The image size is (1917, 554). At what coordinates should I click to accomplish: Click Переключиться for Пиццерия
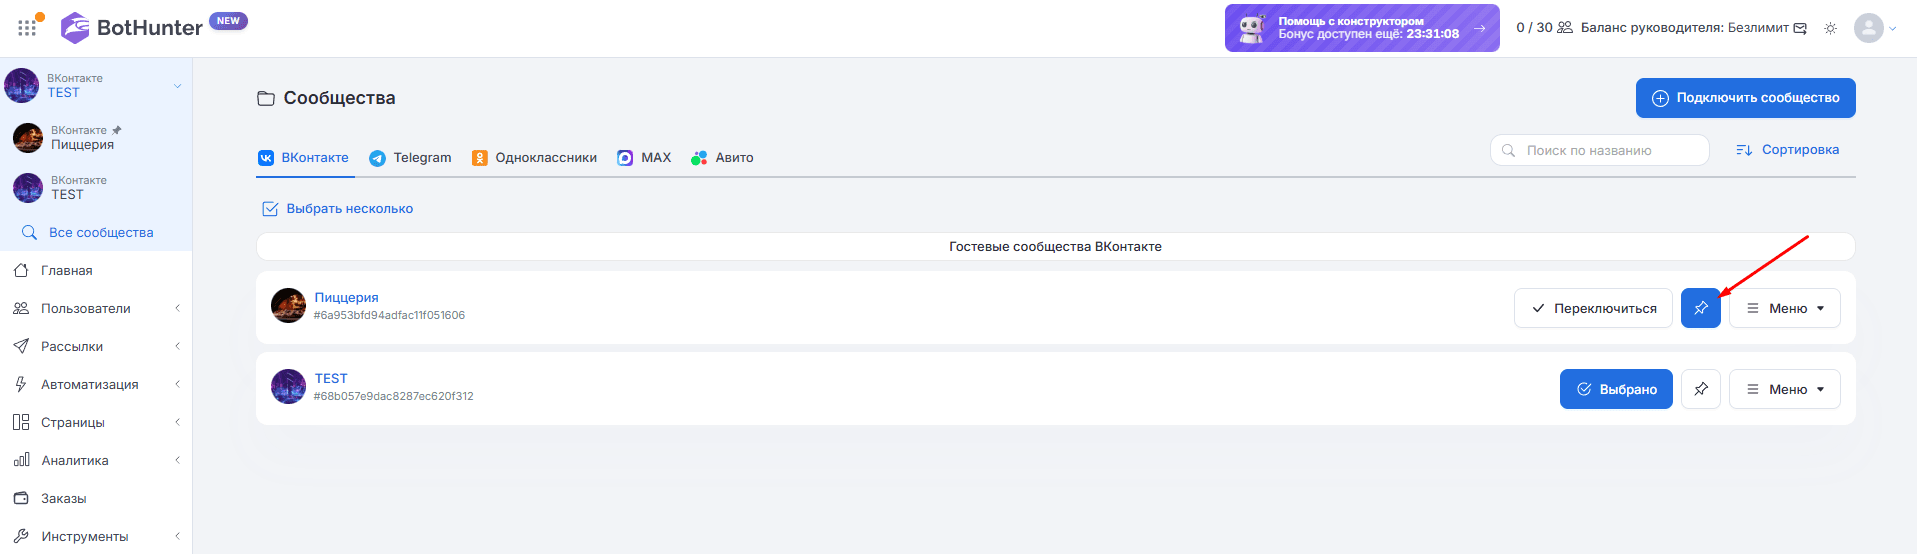click(x=1593, y=308)
